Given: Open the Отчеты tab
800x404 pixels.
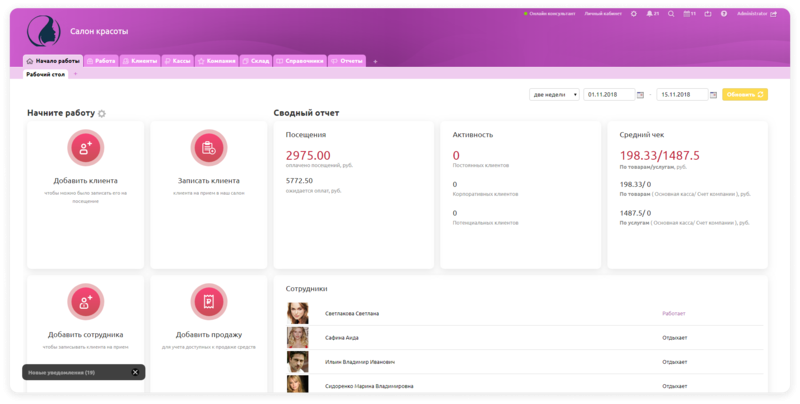Looking at the screenshot, I should tap(347, 61).
